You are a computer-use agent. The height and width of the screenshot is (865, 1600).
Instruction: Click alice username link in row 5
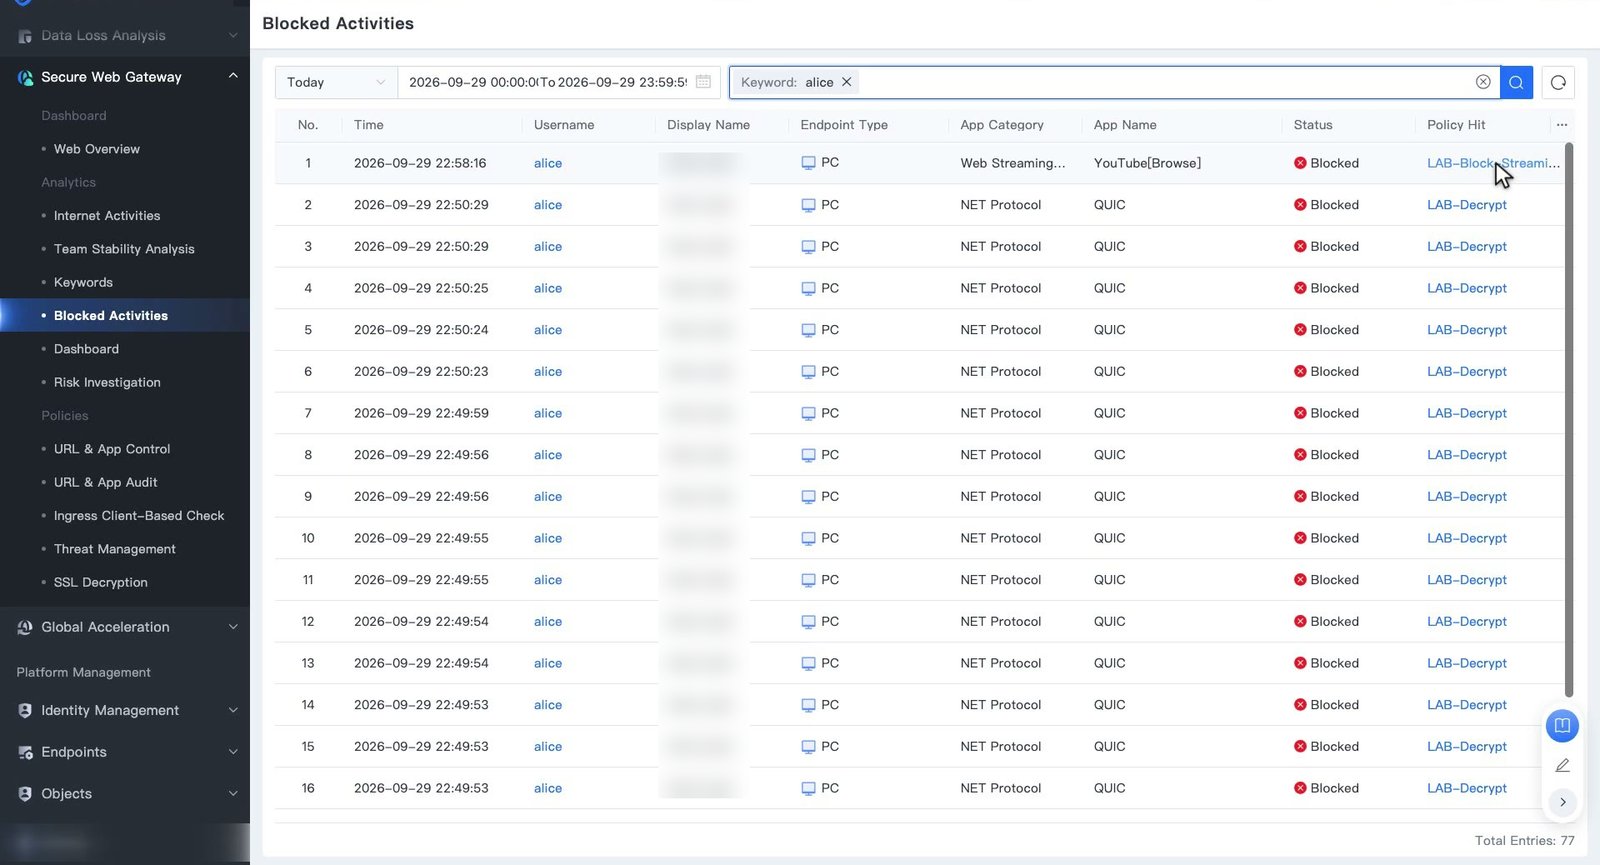tap(548, 330)
